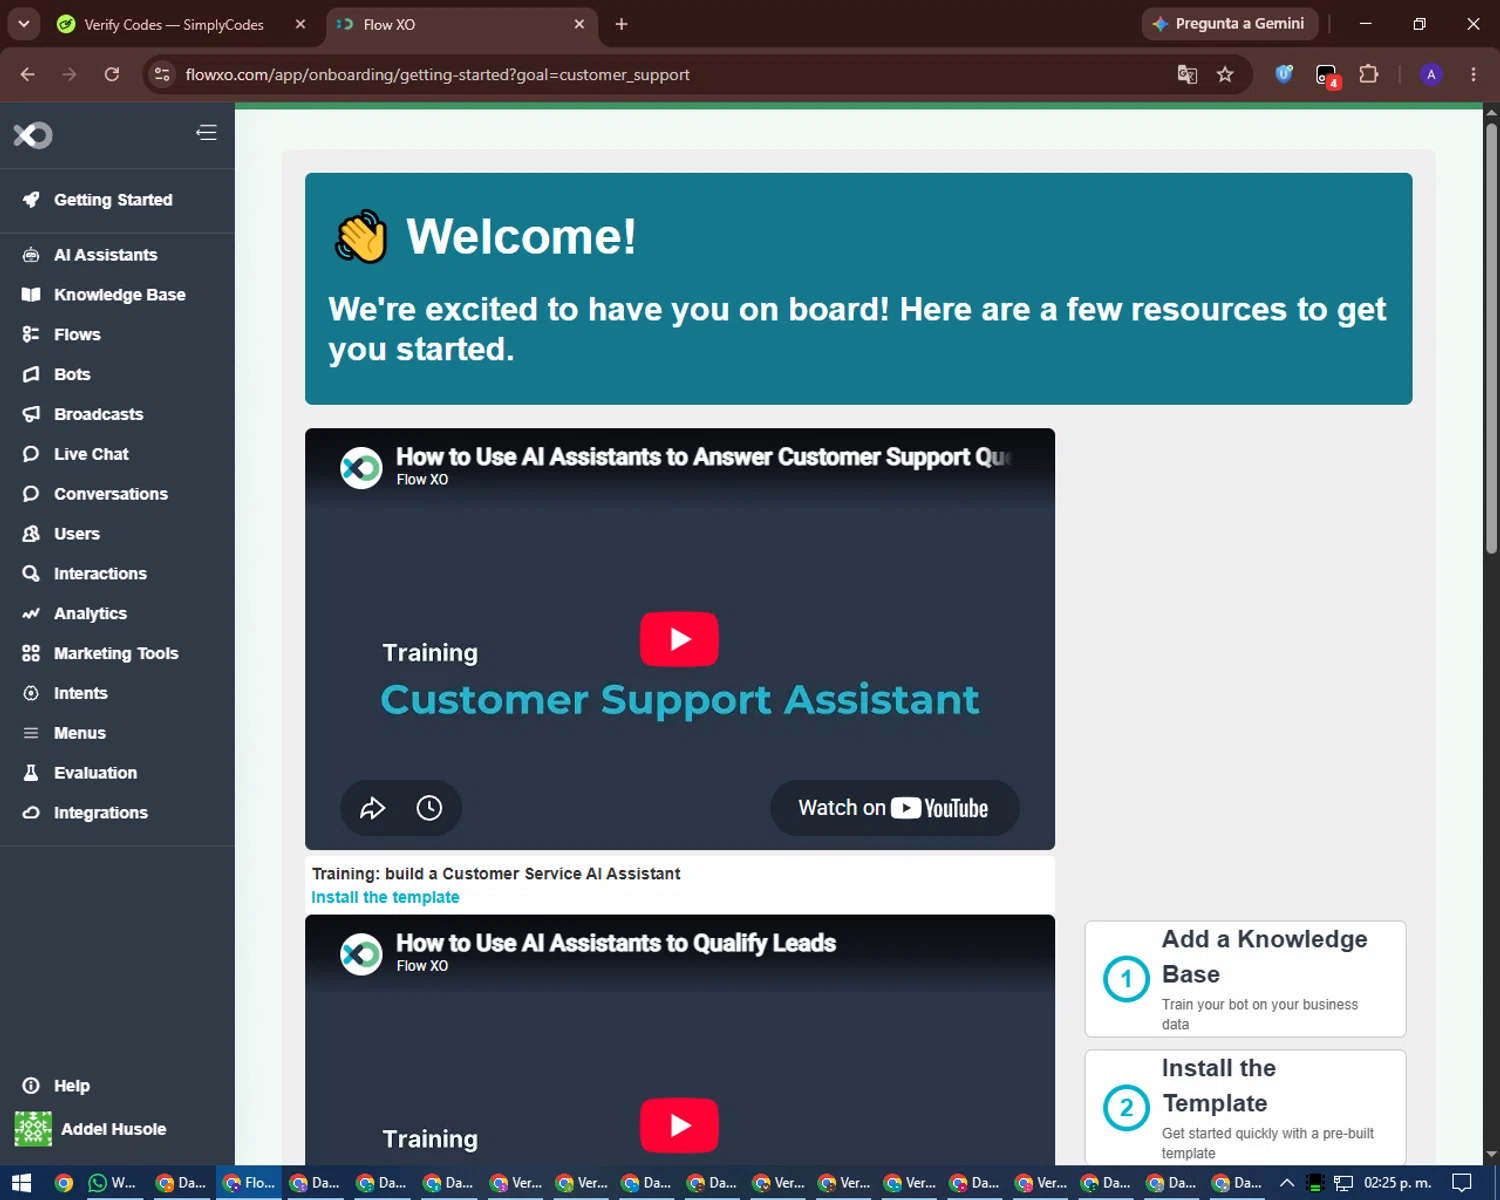Click the Integrations link icon
The image size is (1500, 1200).
[x=31, y=813]
